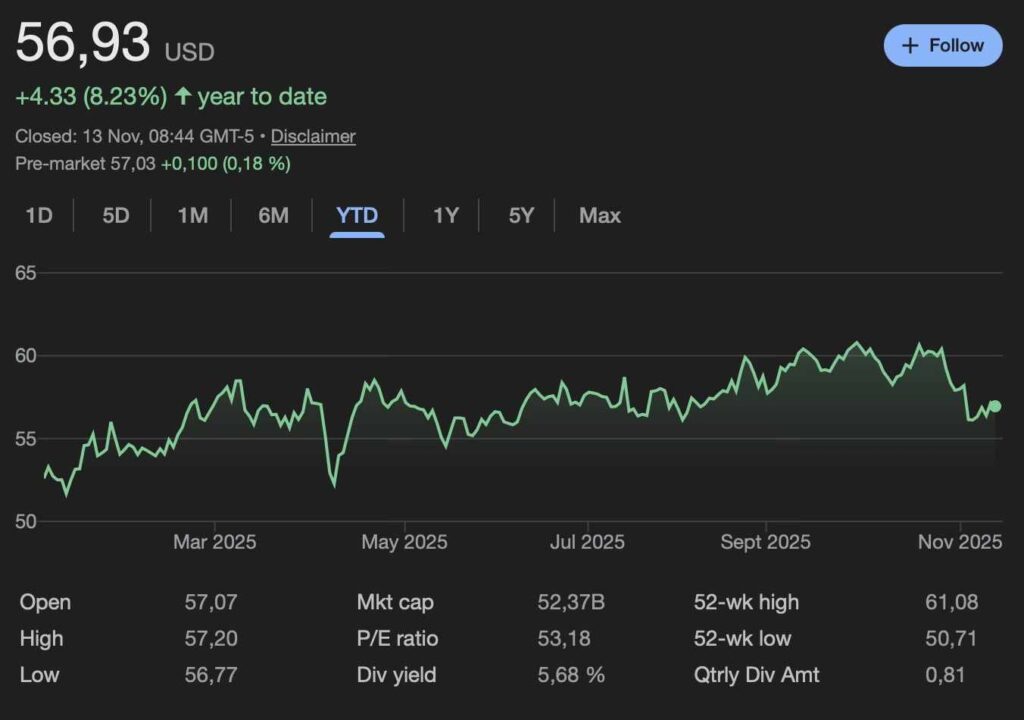Image resolution: width=1024 pixels, height=720 pixels.
Task: View the 1Y chart range
Action: 445,215
